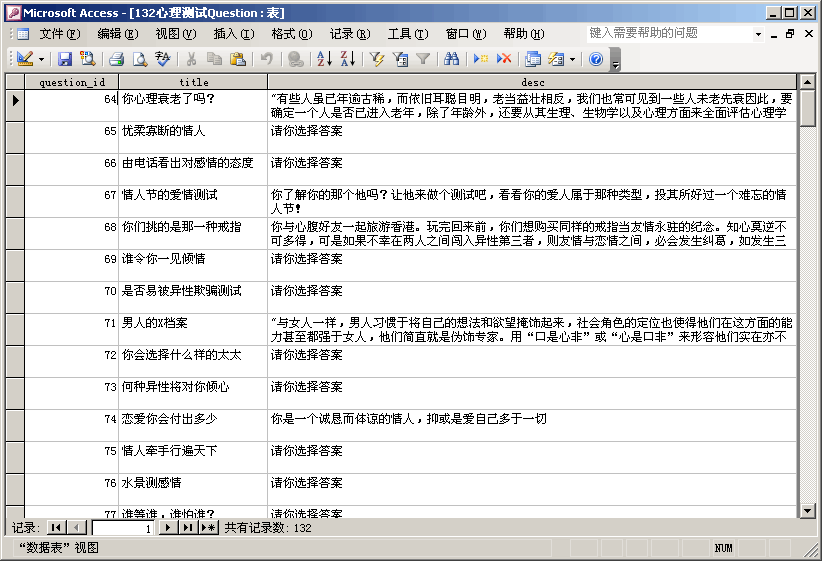Open the 格式(O) menu
822x561 pixels.
click(x=292, y=34)
